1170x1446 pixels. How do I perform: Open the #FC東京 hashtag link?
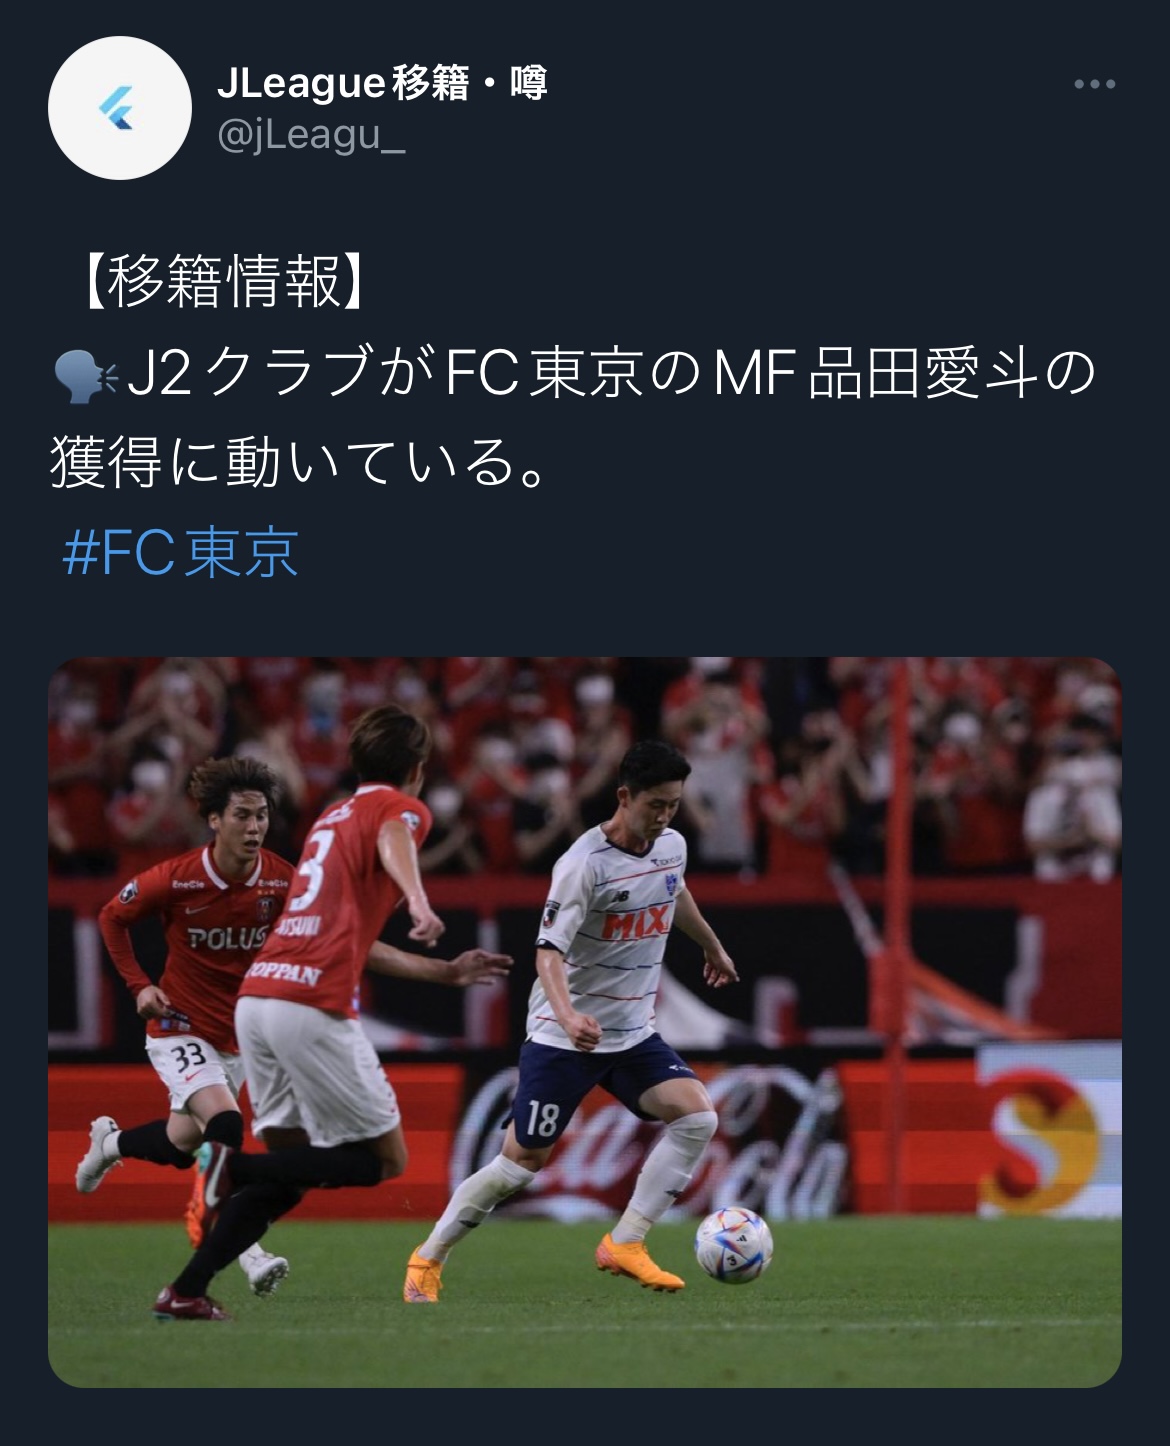click(181, 553)
